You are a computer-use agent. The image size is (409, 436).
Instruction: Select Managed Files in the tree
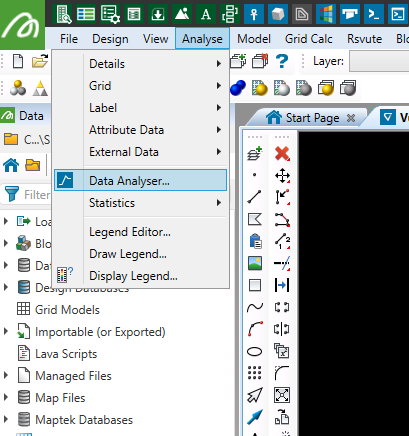pyautogui.click(x=73, y=376)
